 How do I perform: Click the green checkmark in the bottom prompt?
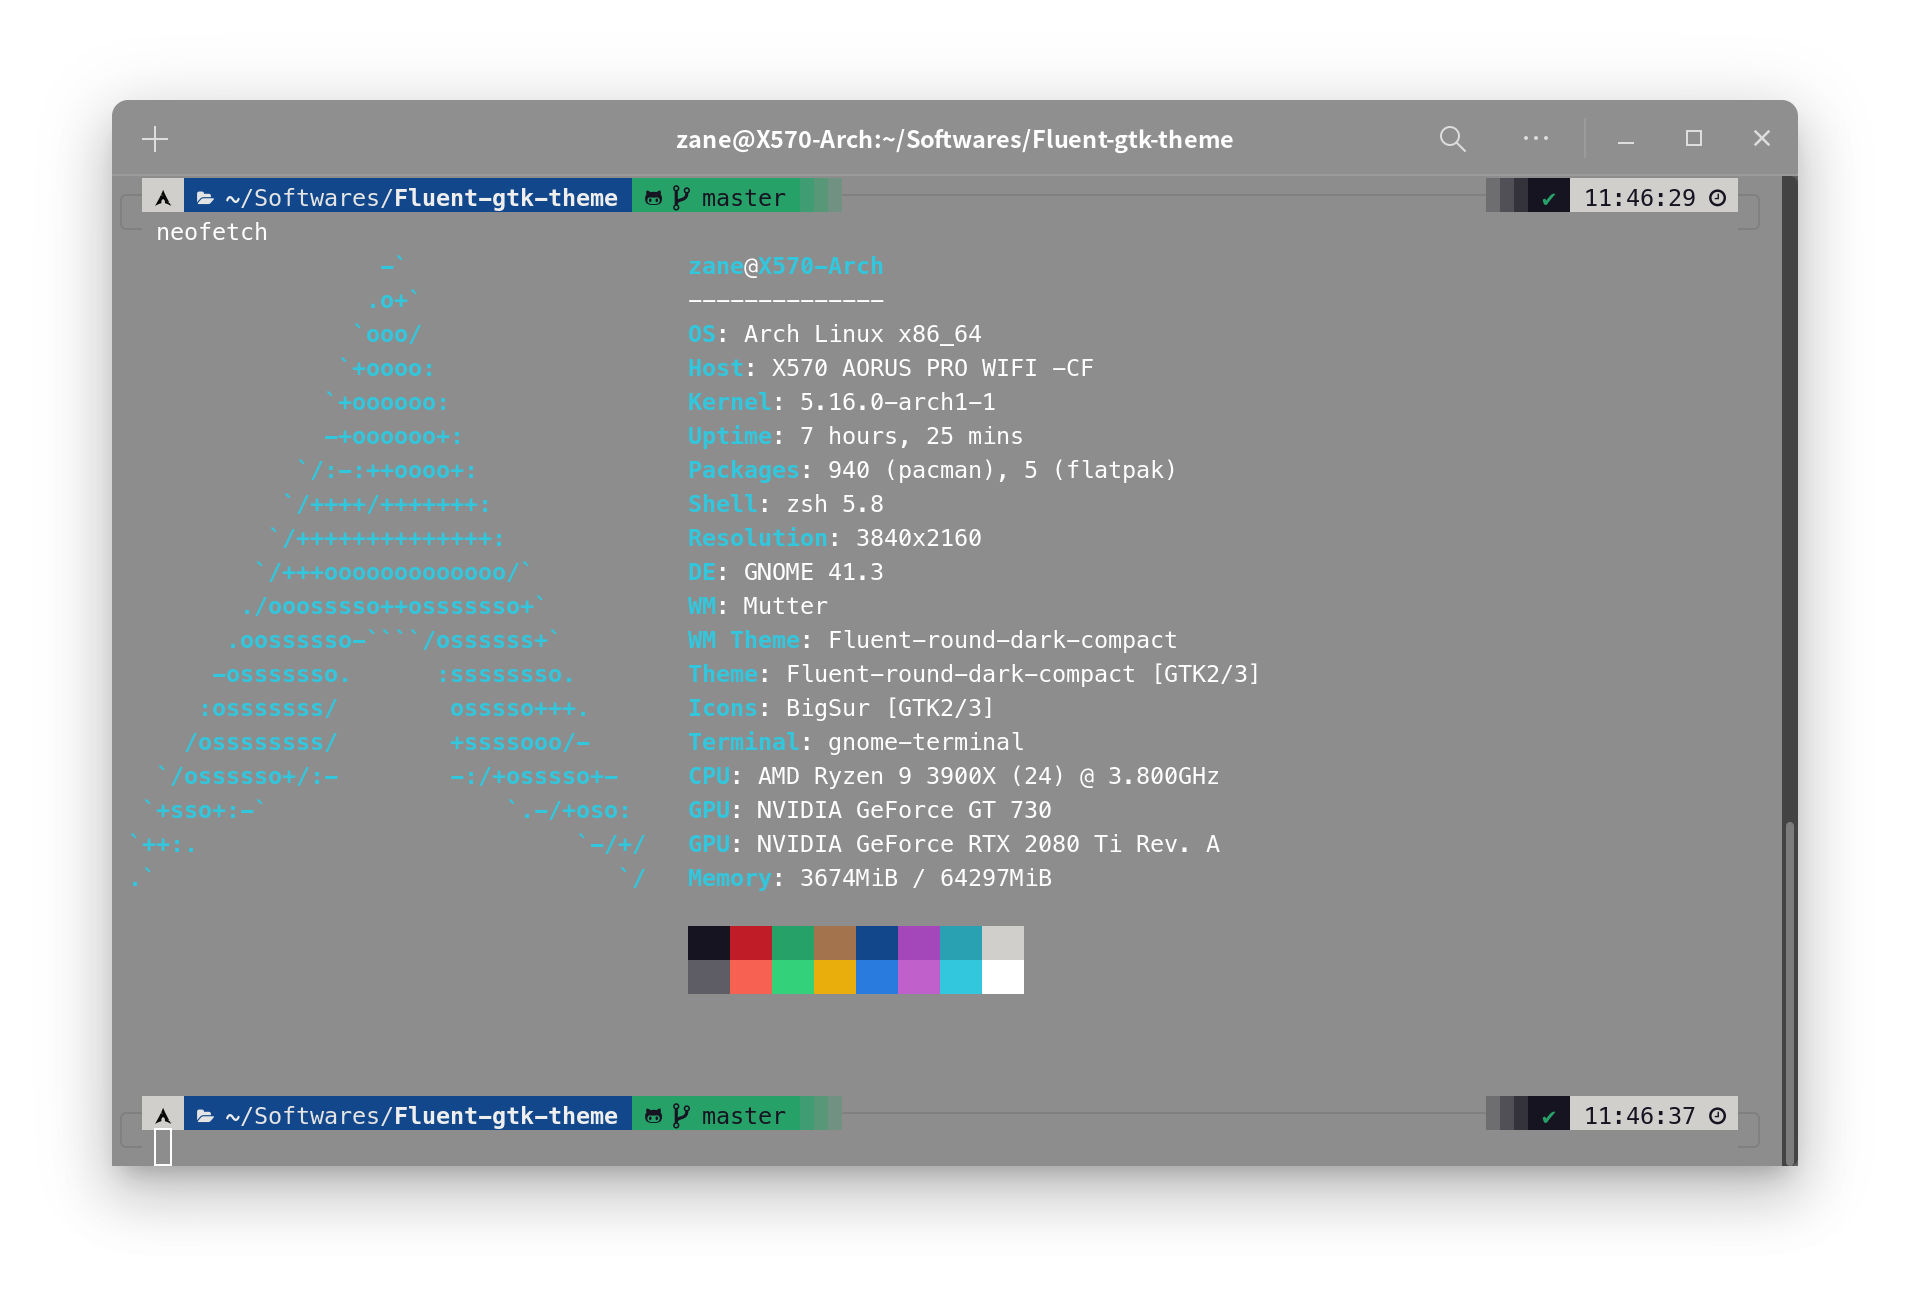pos(1549,1115)
